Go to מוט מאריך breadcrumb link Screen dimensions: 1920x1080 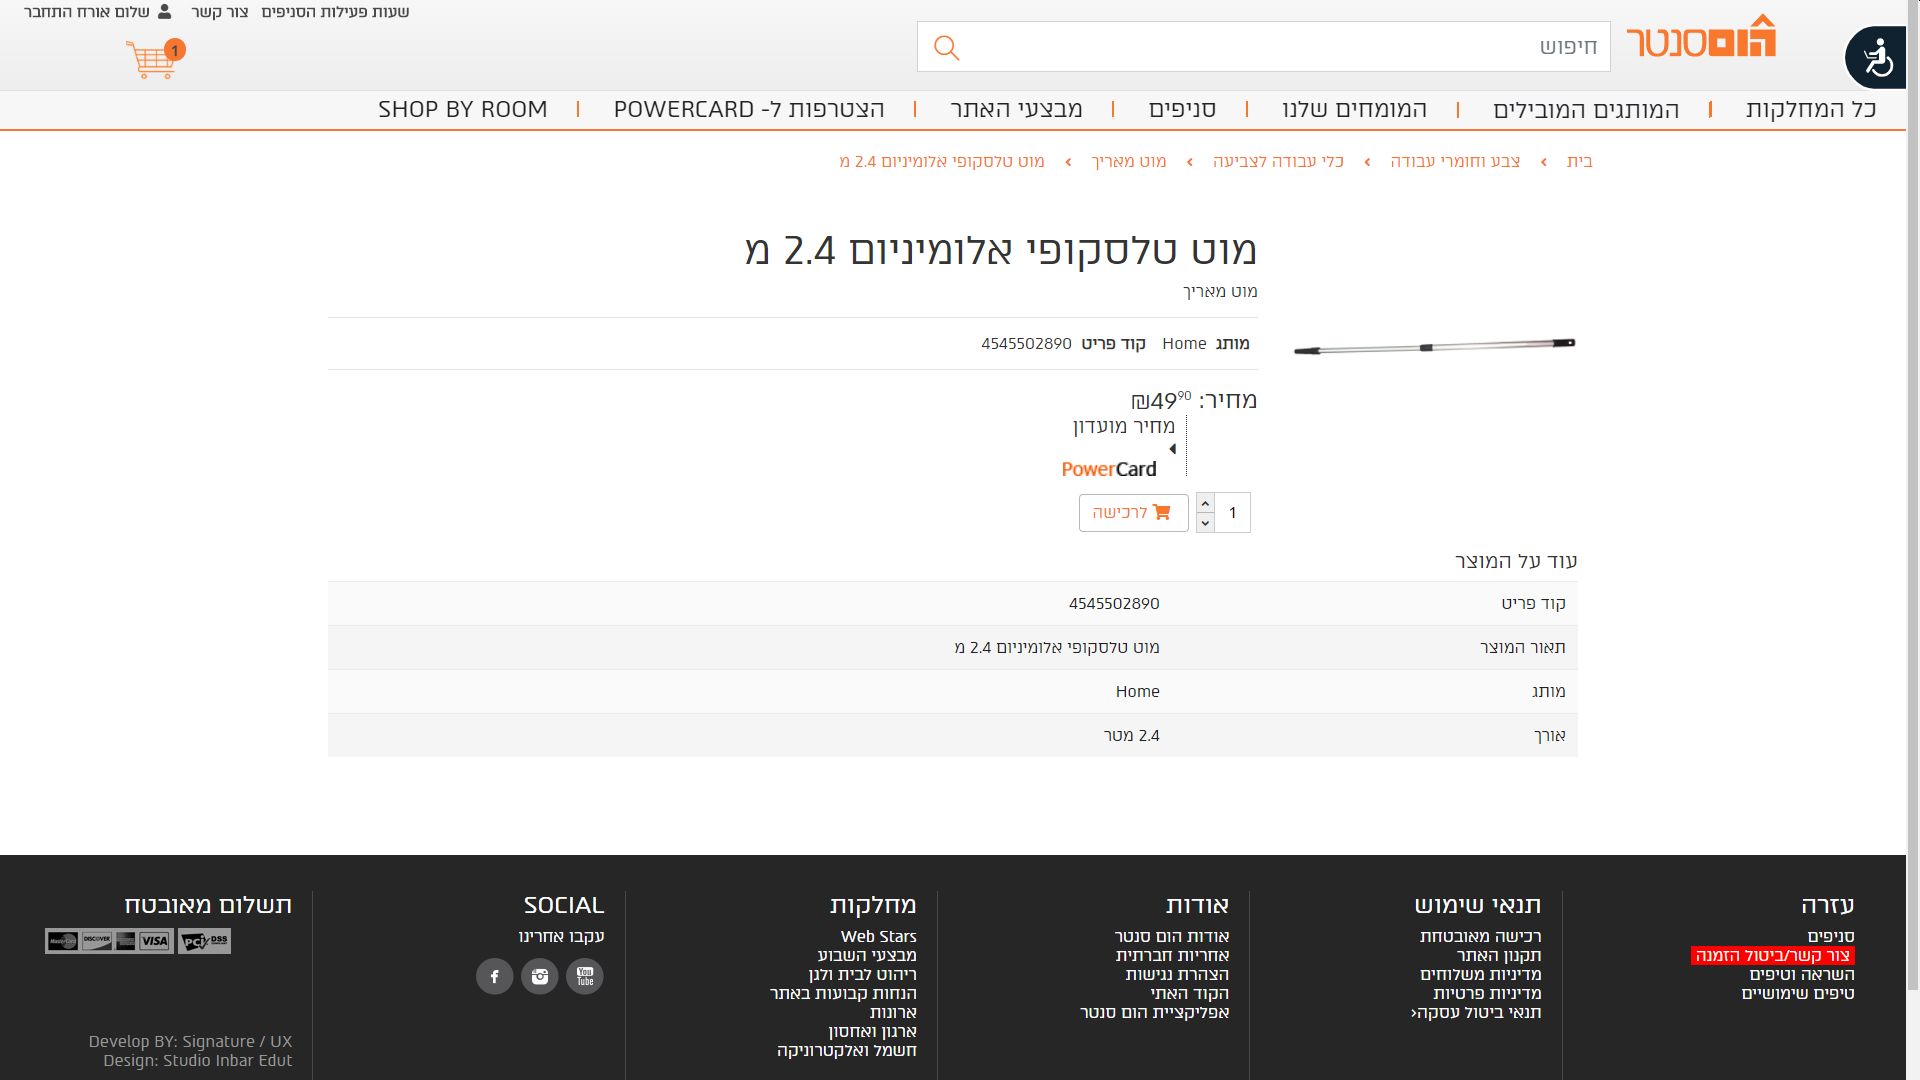(x=1128, y=161)
